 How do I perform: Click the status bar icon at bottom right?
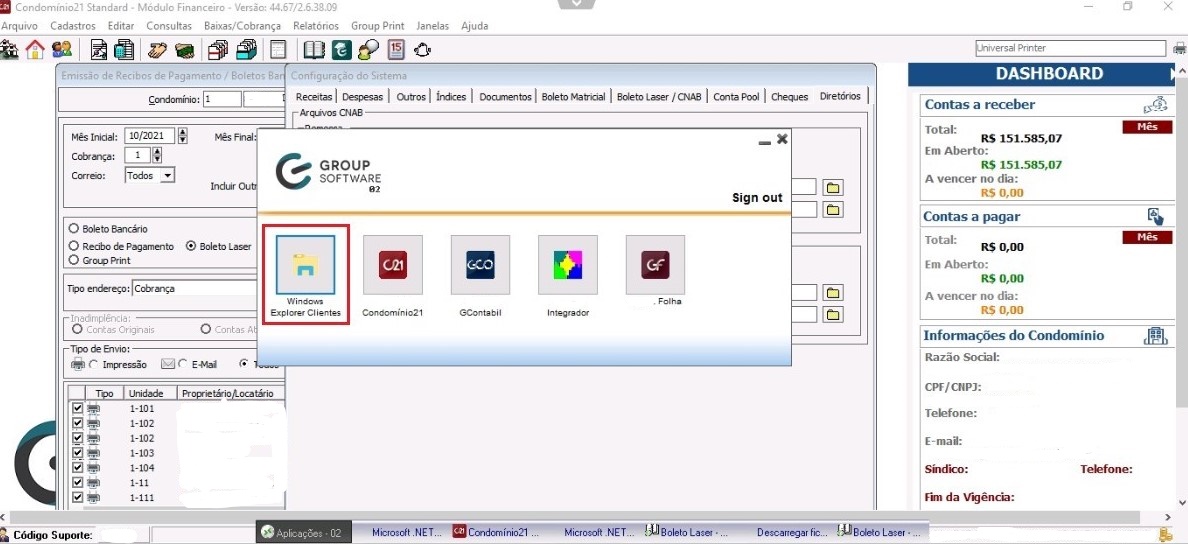(1166, 535)
